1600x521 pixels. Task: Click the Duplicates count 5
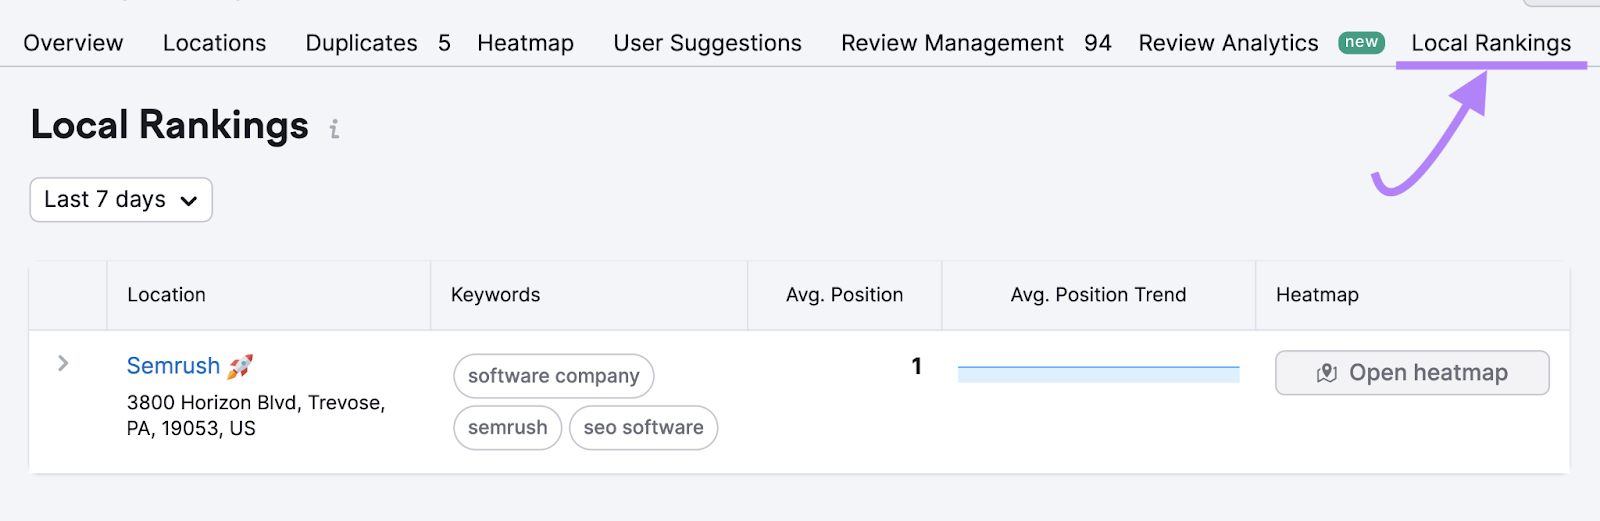pyautogui.click(x=444, y=43)
